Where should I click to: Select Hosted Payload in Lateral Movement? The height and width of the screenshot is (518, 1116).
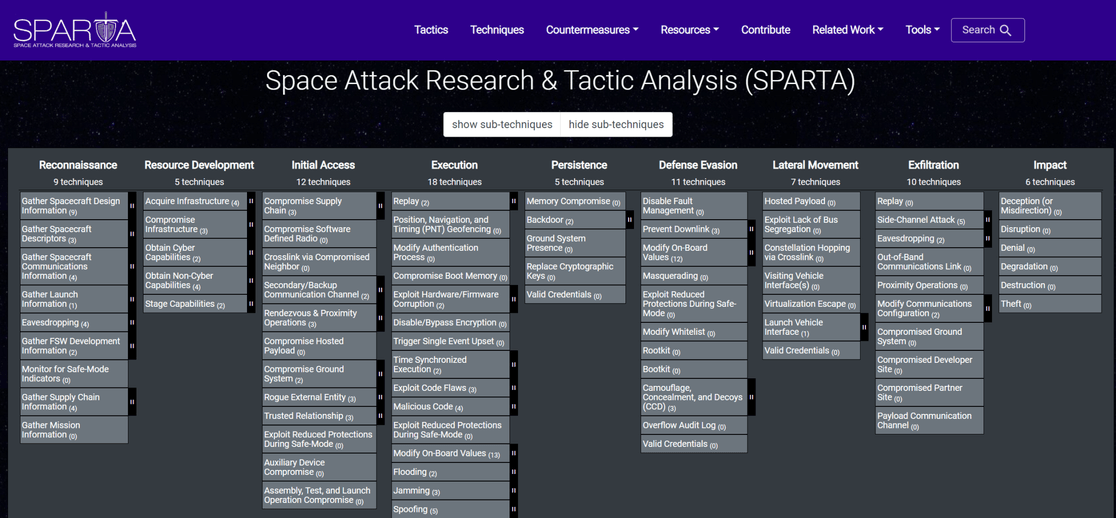[x=811, y=201]
